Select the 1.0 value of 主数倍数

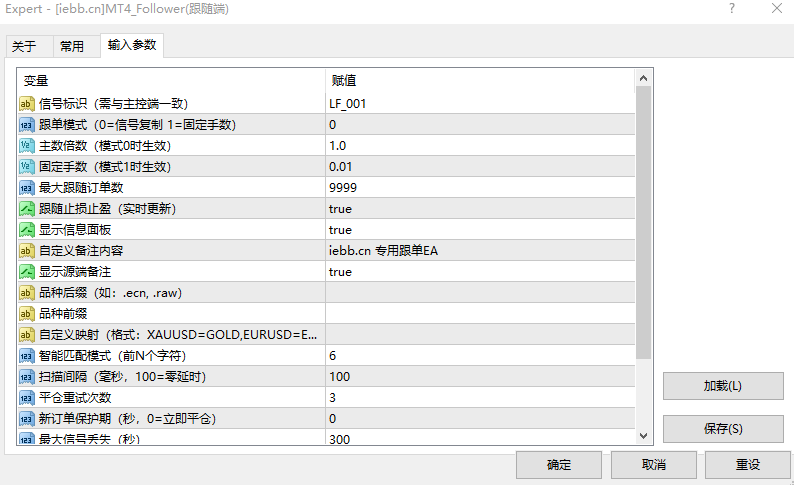click(480, 146)
